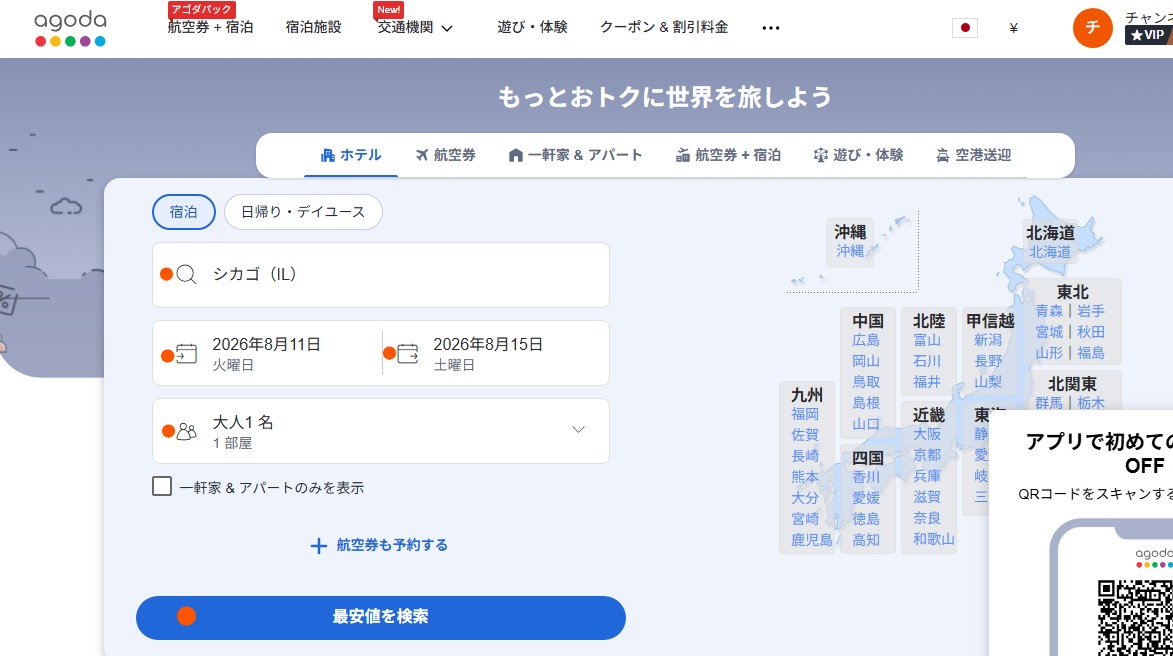Select 島根 in the 中国 region
Image resolution: width=1173 pixels, height=656 pixels.
[866, 402]
